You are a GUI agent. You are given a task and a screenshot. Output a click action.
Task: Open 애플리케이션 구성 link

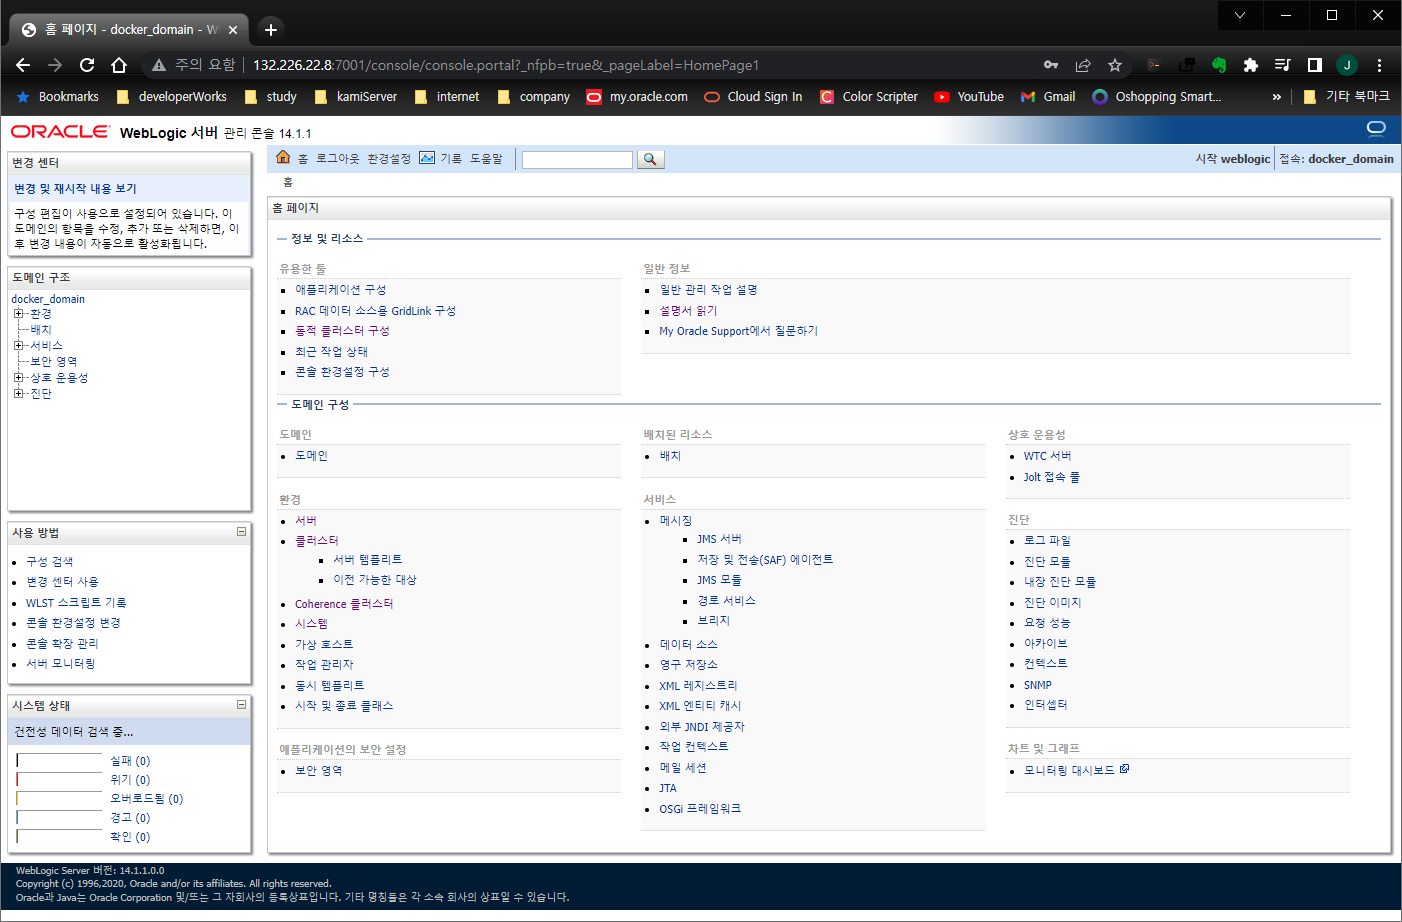(340, 290)
